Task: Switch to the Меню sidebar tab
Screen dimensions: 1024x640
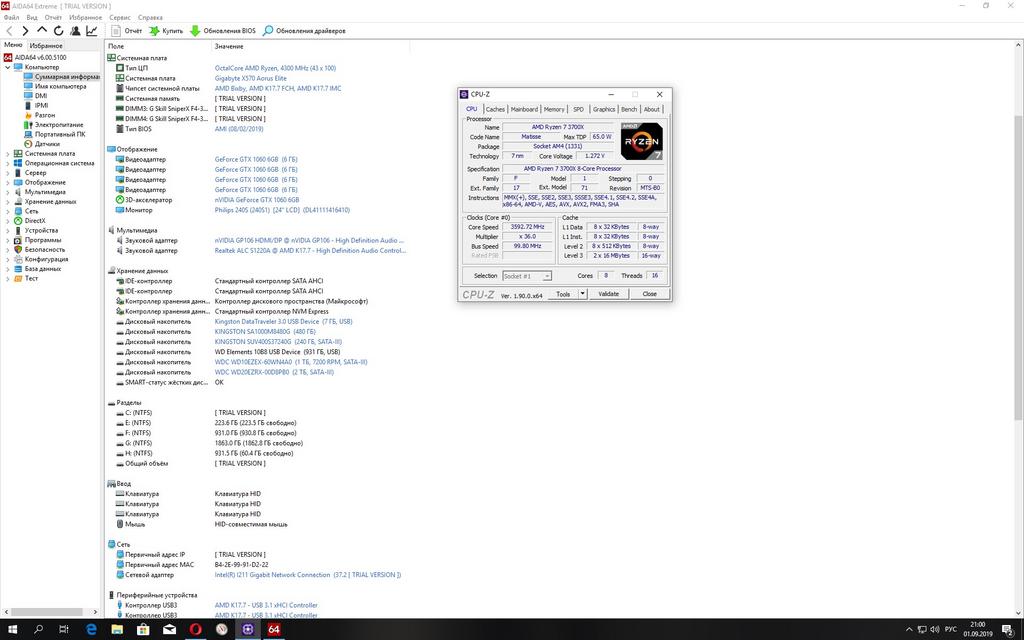Action: point(13,45)
